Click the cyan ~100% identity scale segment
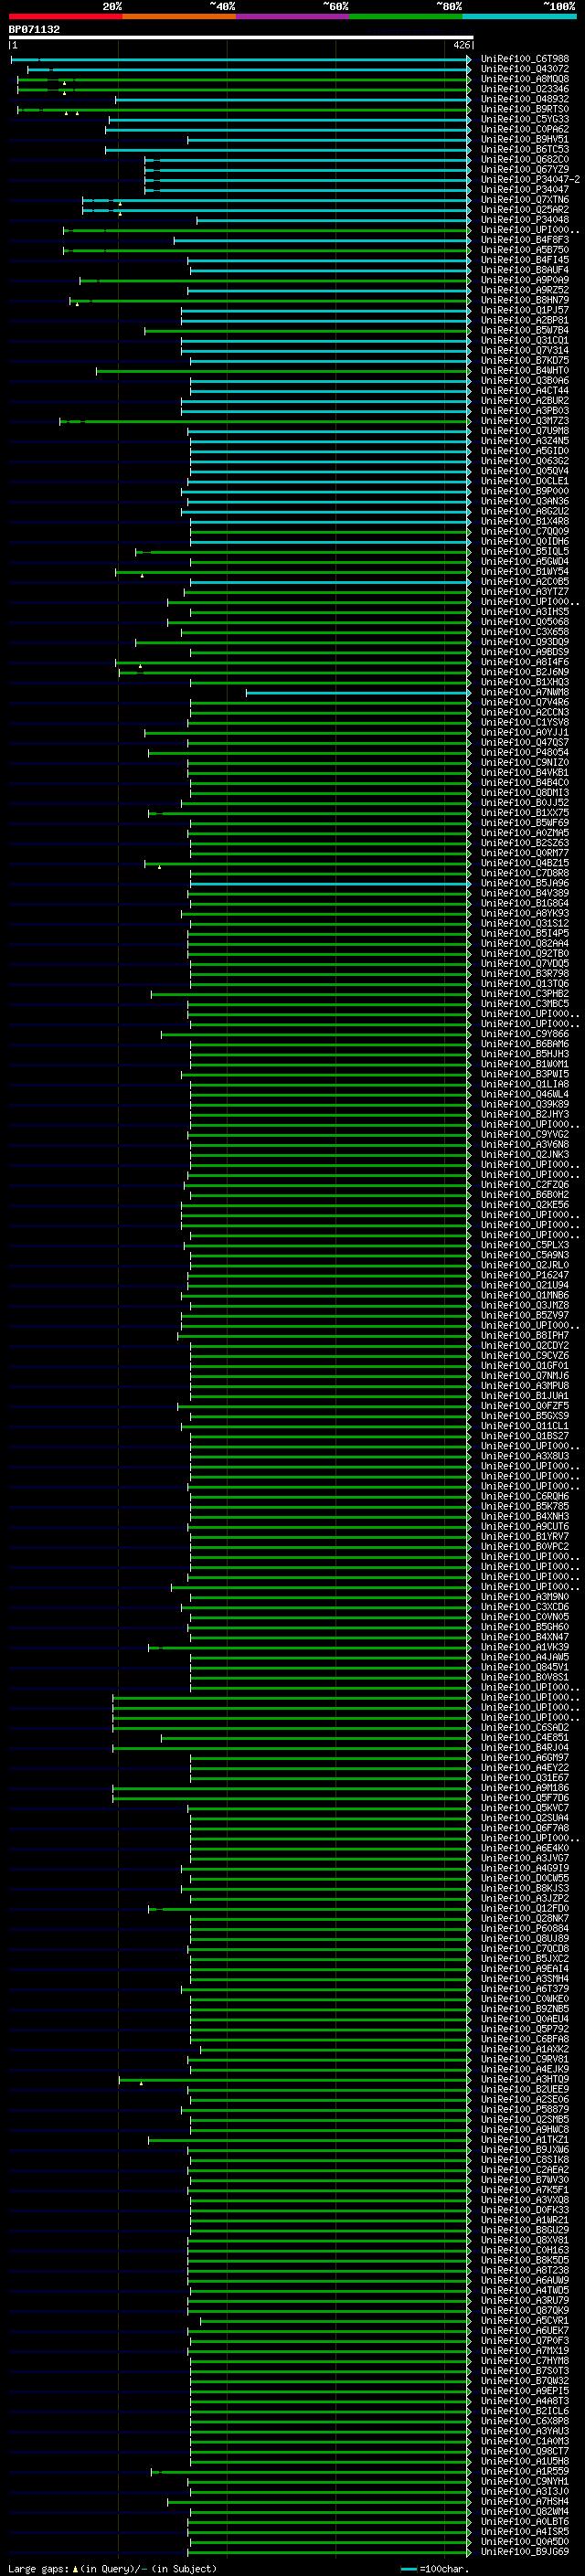 [x=520, y=16]
